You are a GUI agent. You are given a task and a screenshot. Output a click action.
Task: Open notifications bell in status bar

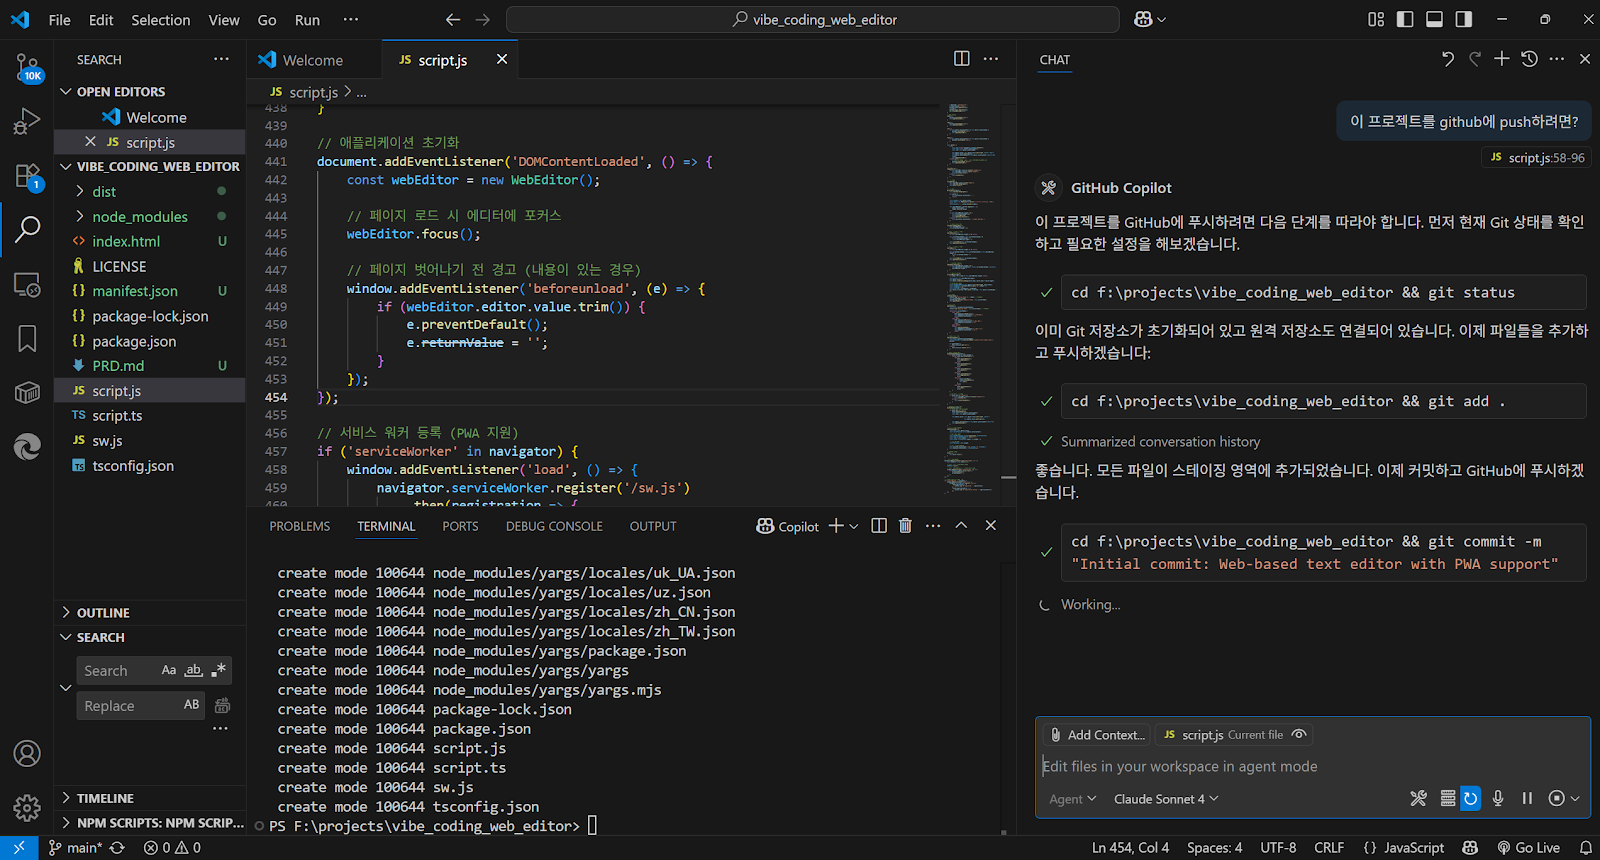point(1585,848)
